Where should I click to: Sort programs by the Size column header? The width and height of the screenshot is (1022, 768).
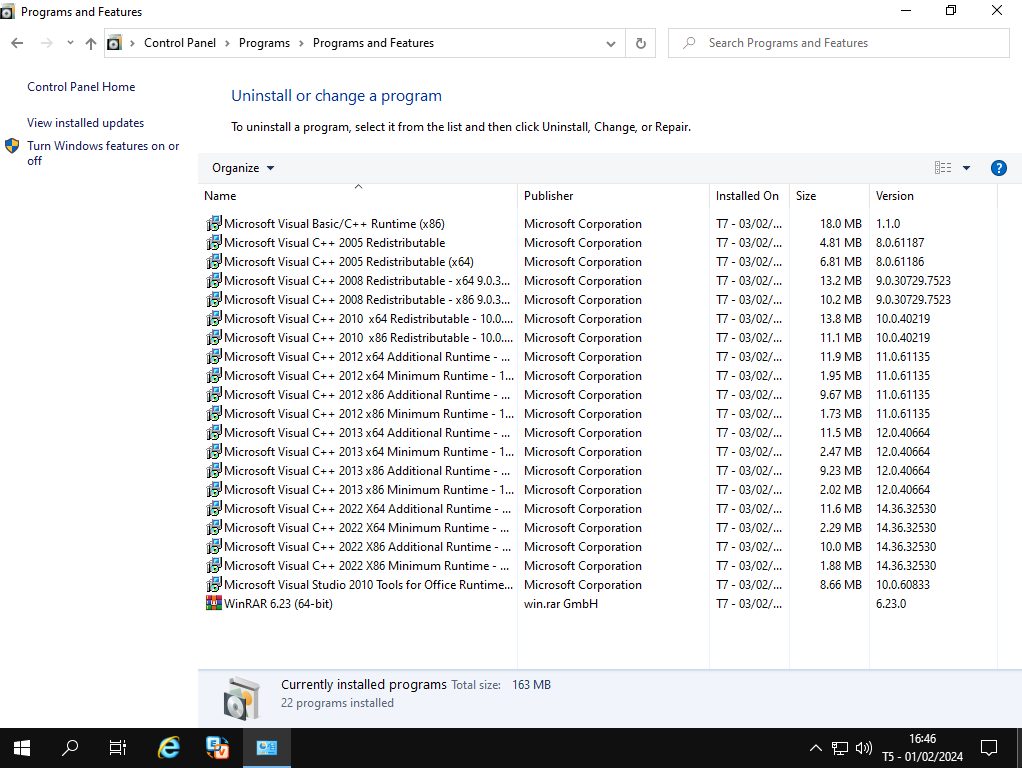pos(806,196)
